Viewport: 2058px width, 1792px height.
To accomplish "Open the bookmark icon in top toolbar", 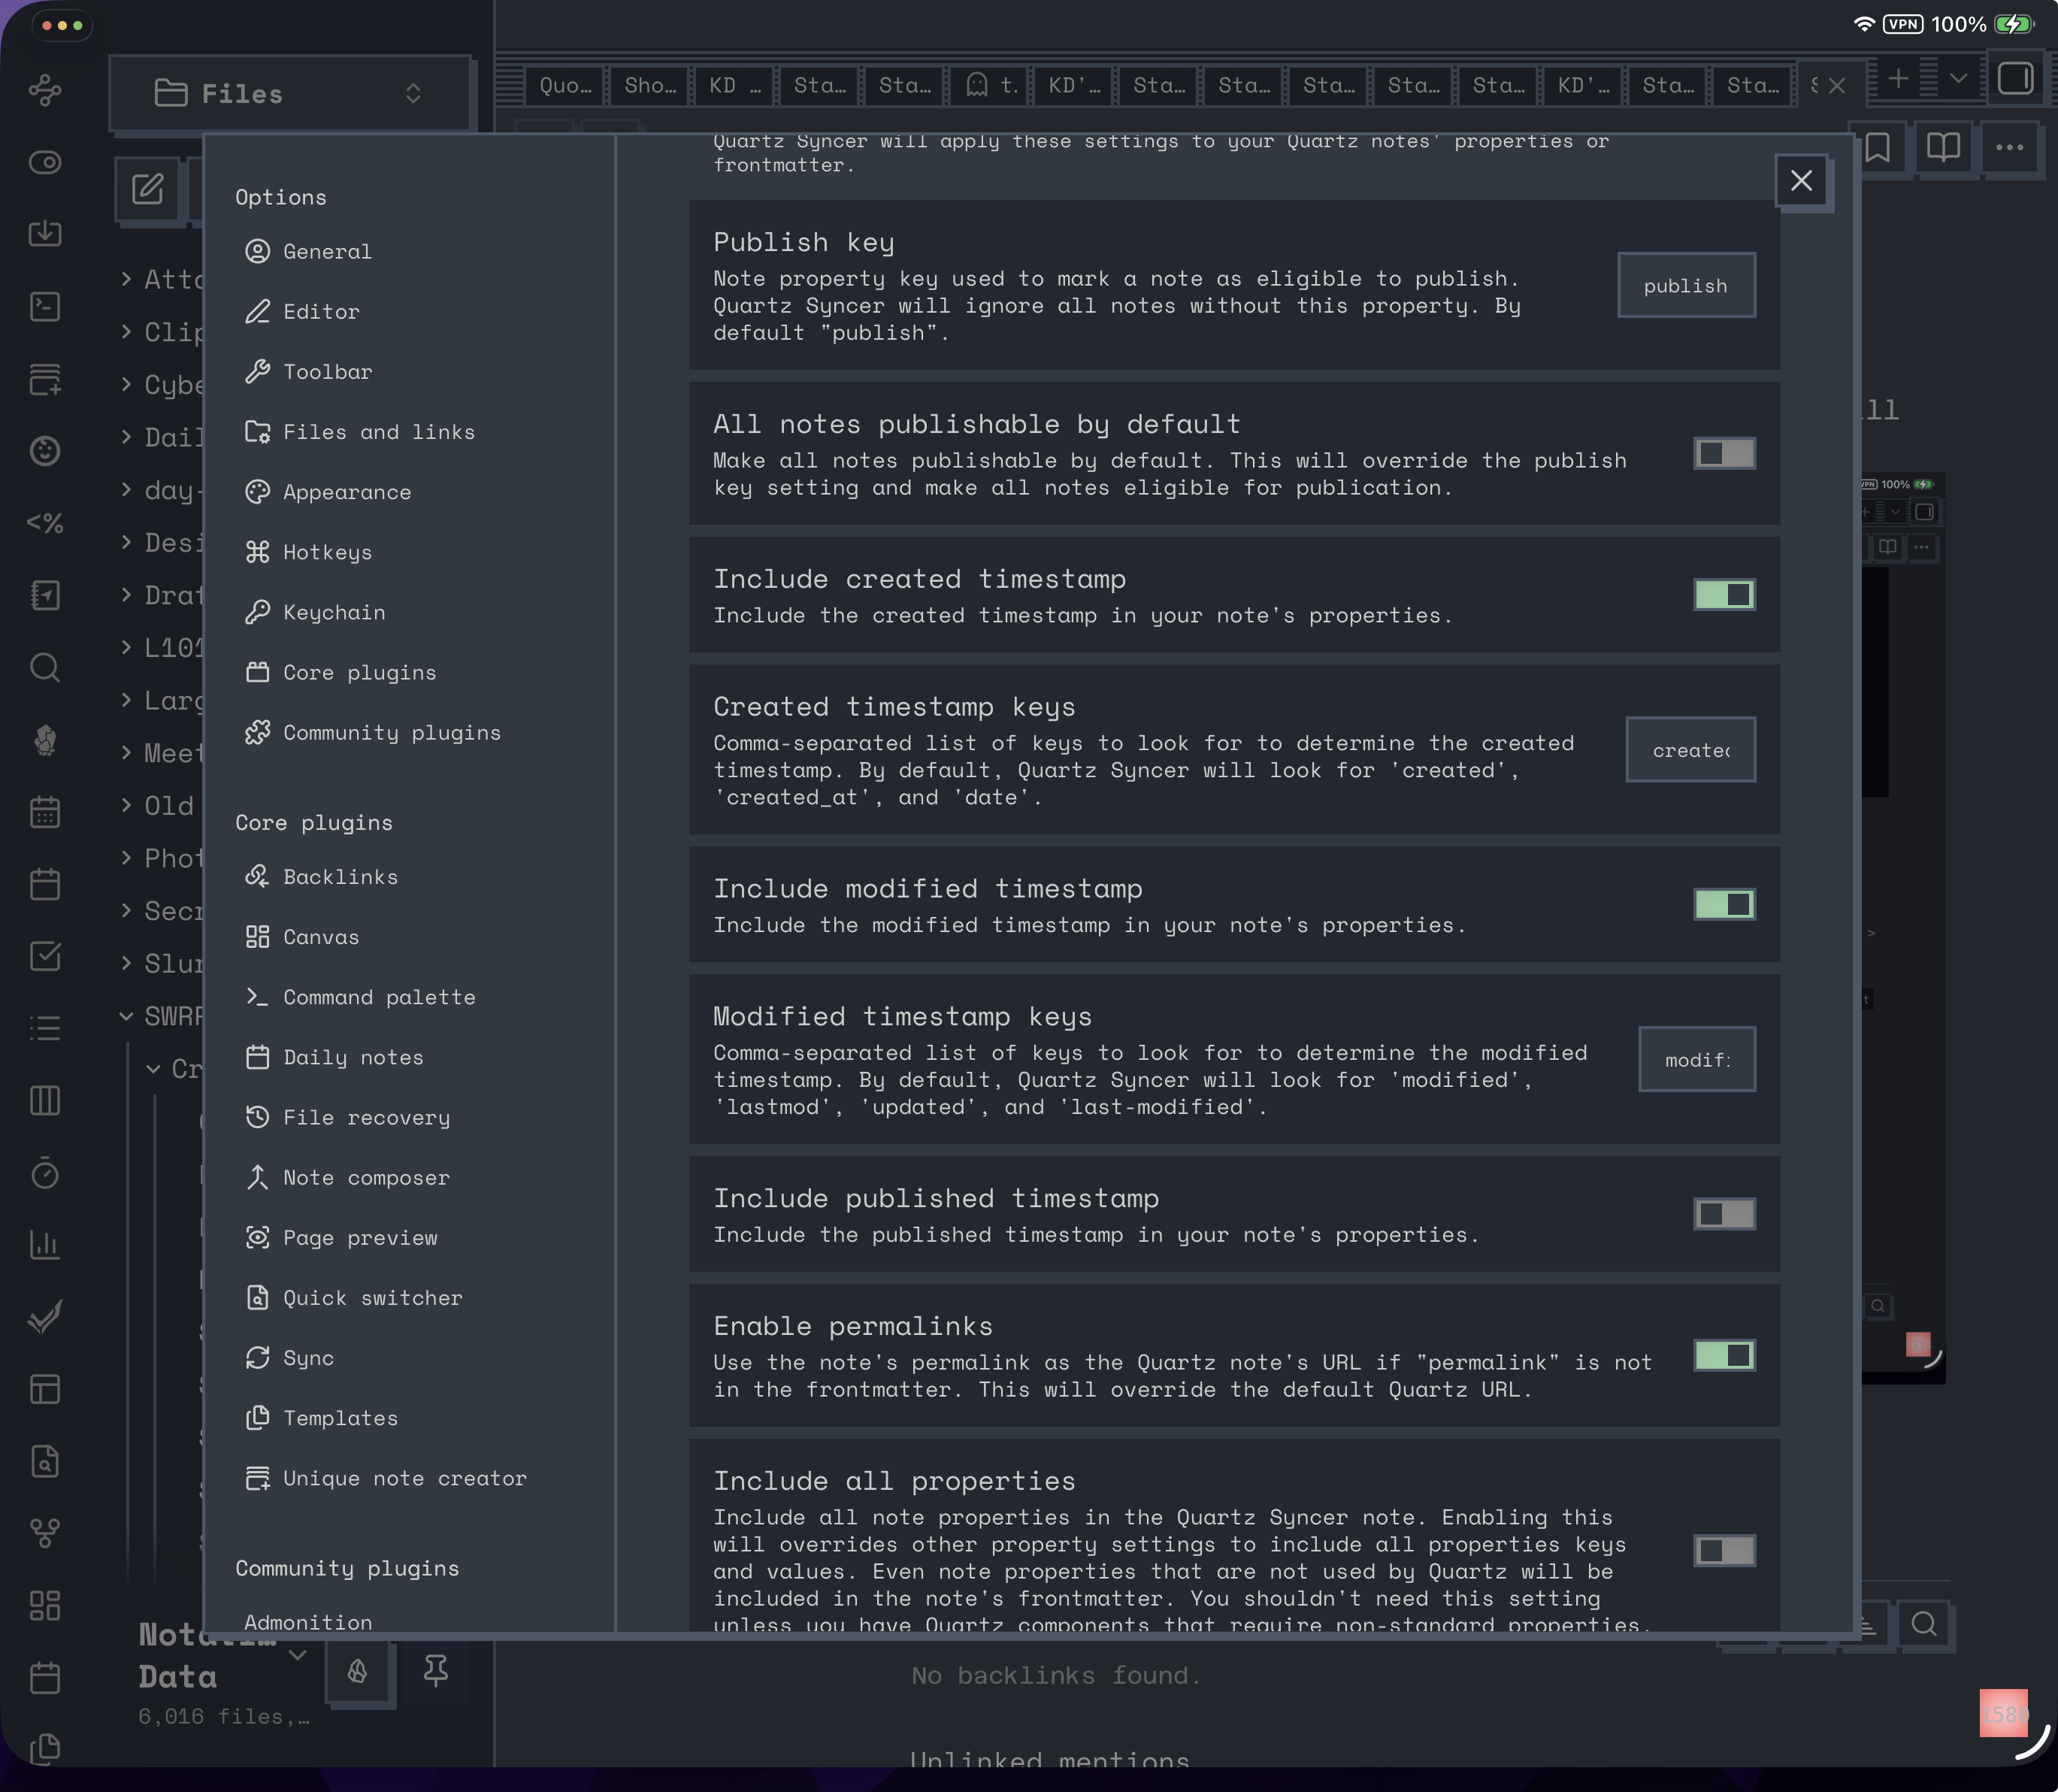I will pos(1877,148).
